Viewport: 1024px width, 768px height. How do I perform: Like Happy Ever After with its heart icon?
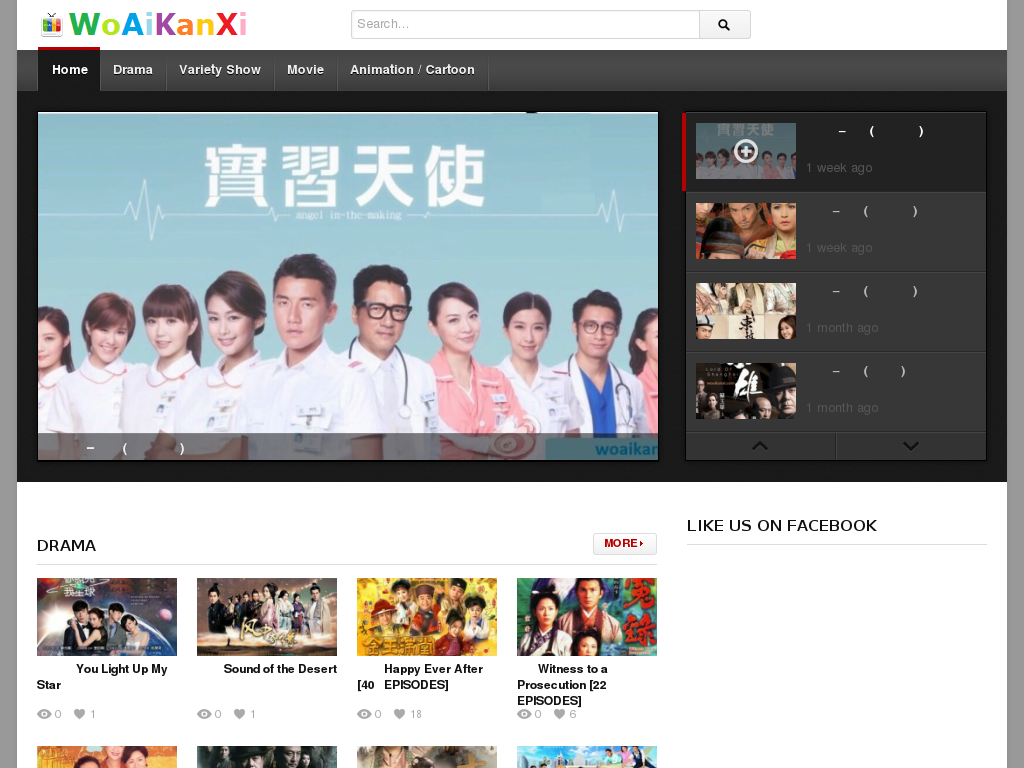tap(399, 714)
